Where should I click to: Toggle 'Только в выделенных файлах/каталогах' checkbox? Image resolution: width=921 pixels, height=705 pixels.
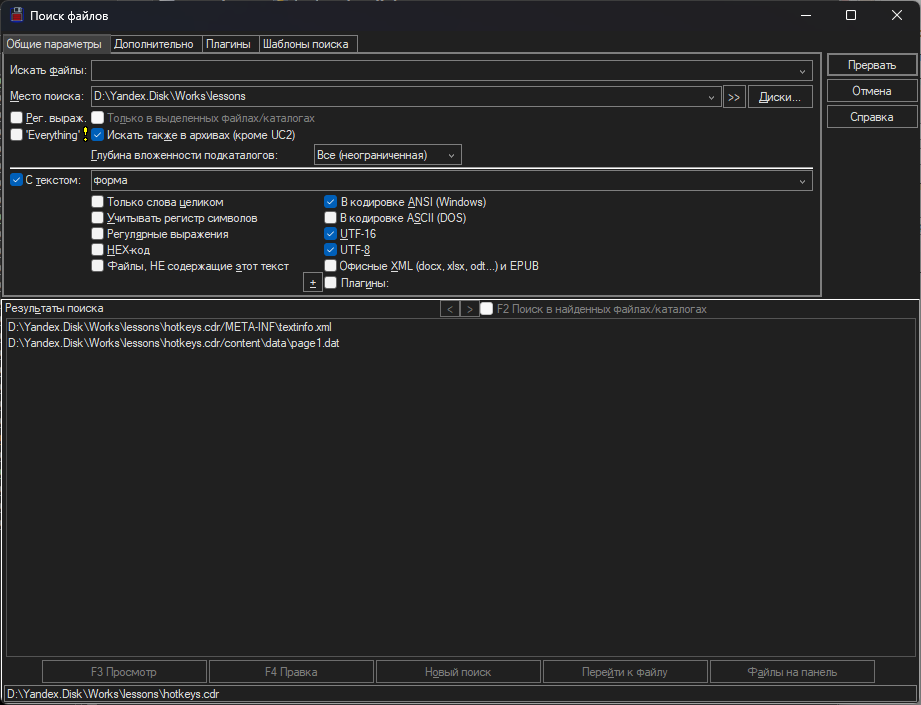pyautogui.click(x=98, y=118)
